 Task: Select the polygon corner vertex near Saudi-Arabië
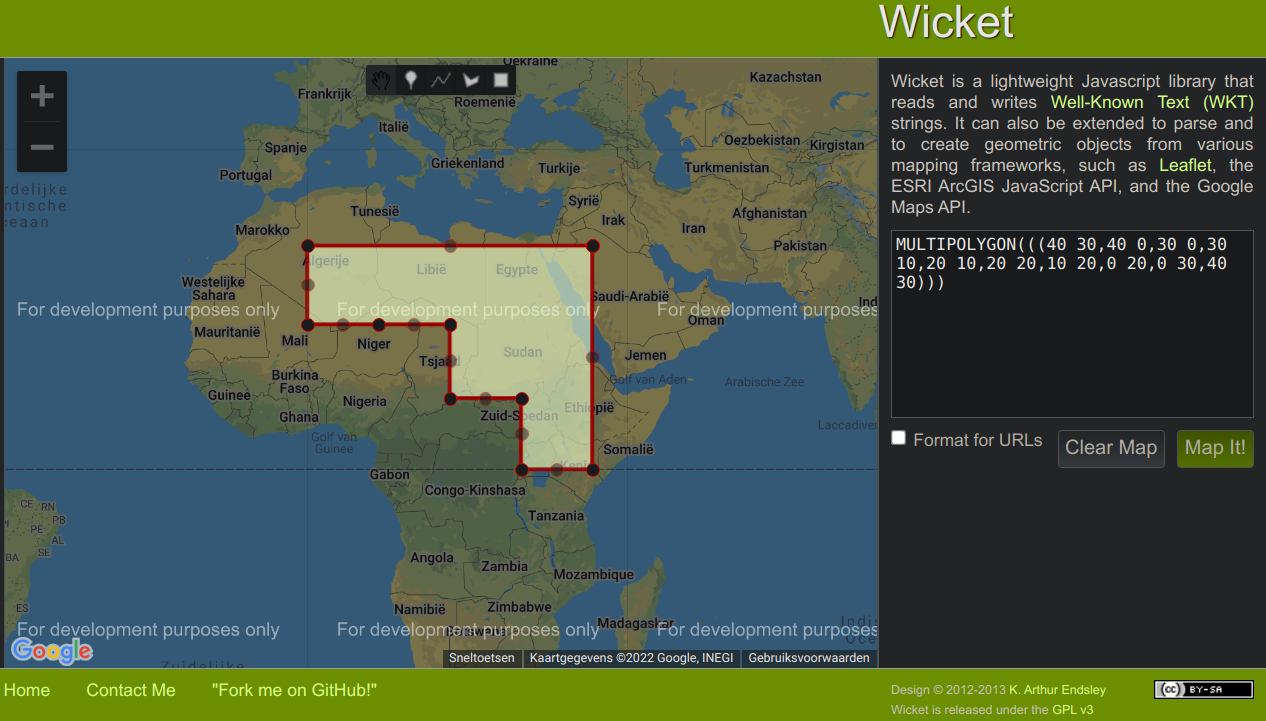tap(593, 246)
